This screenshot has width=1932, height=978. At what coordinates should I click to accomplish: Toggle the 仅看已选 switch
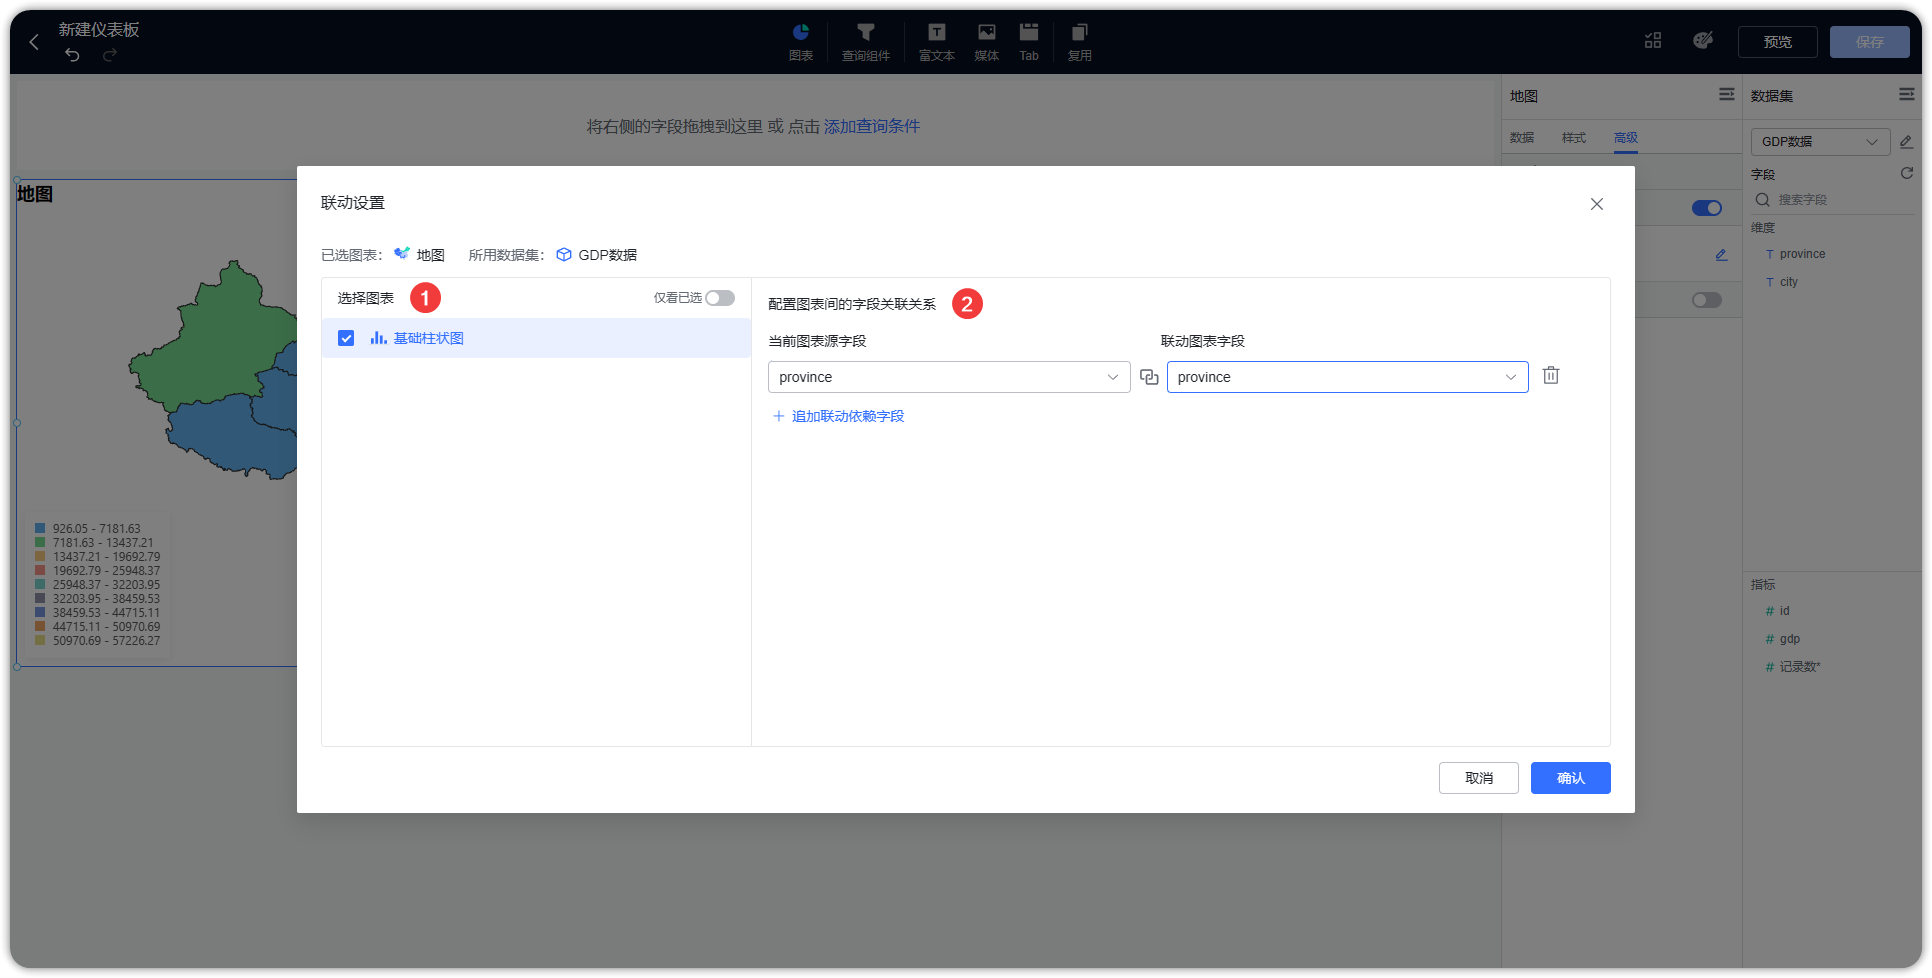pyautogui.click(x=719, y=297)
